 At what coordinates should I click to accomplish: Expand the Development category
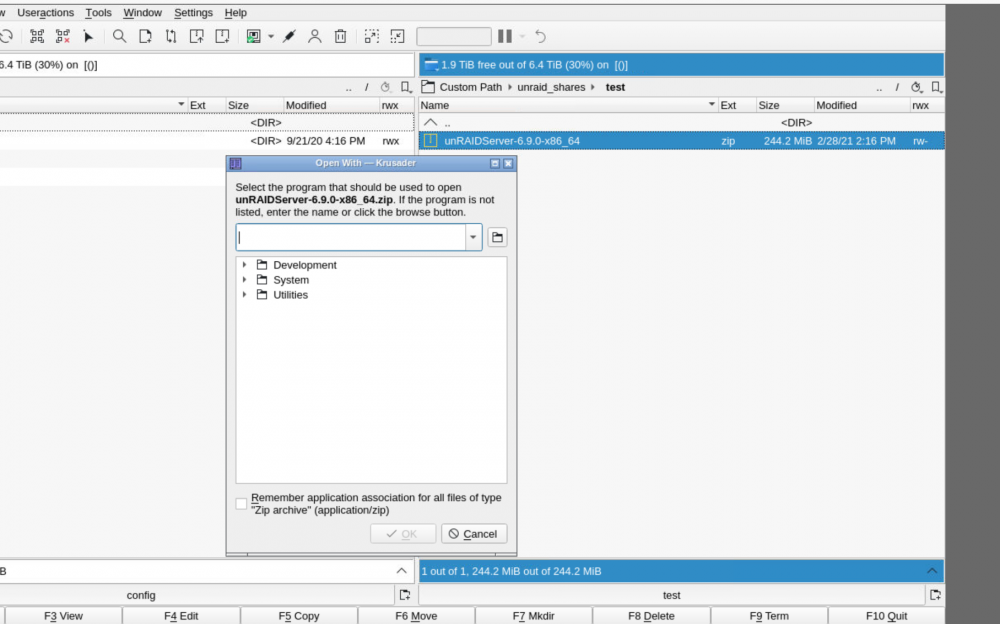(x=244, y=265)
